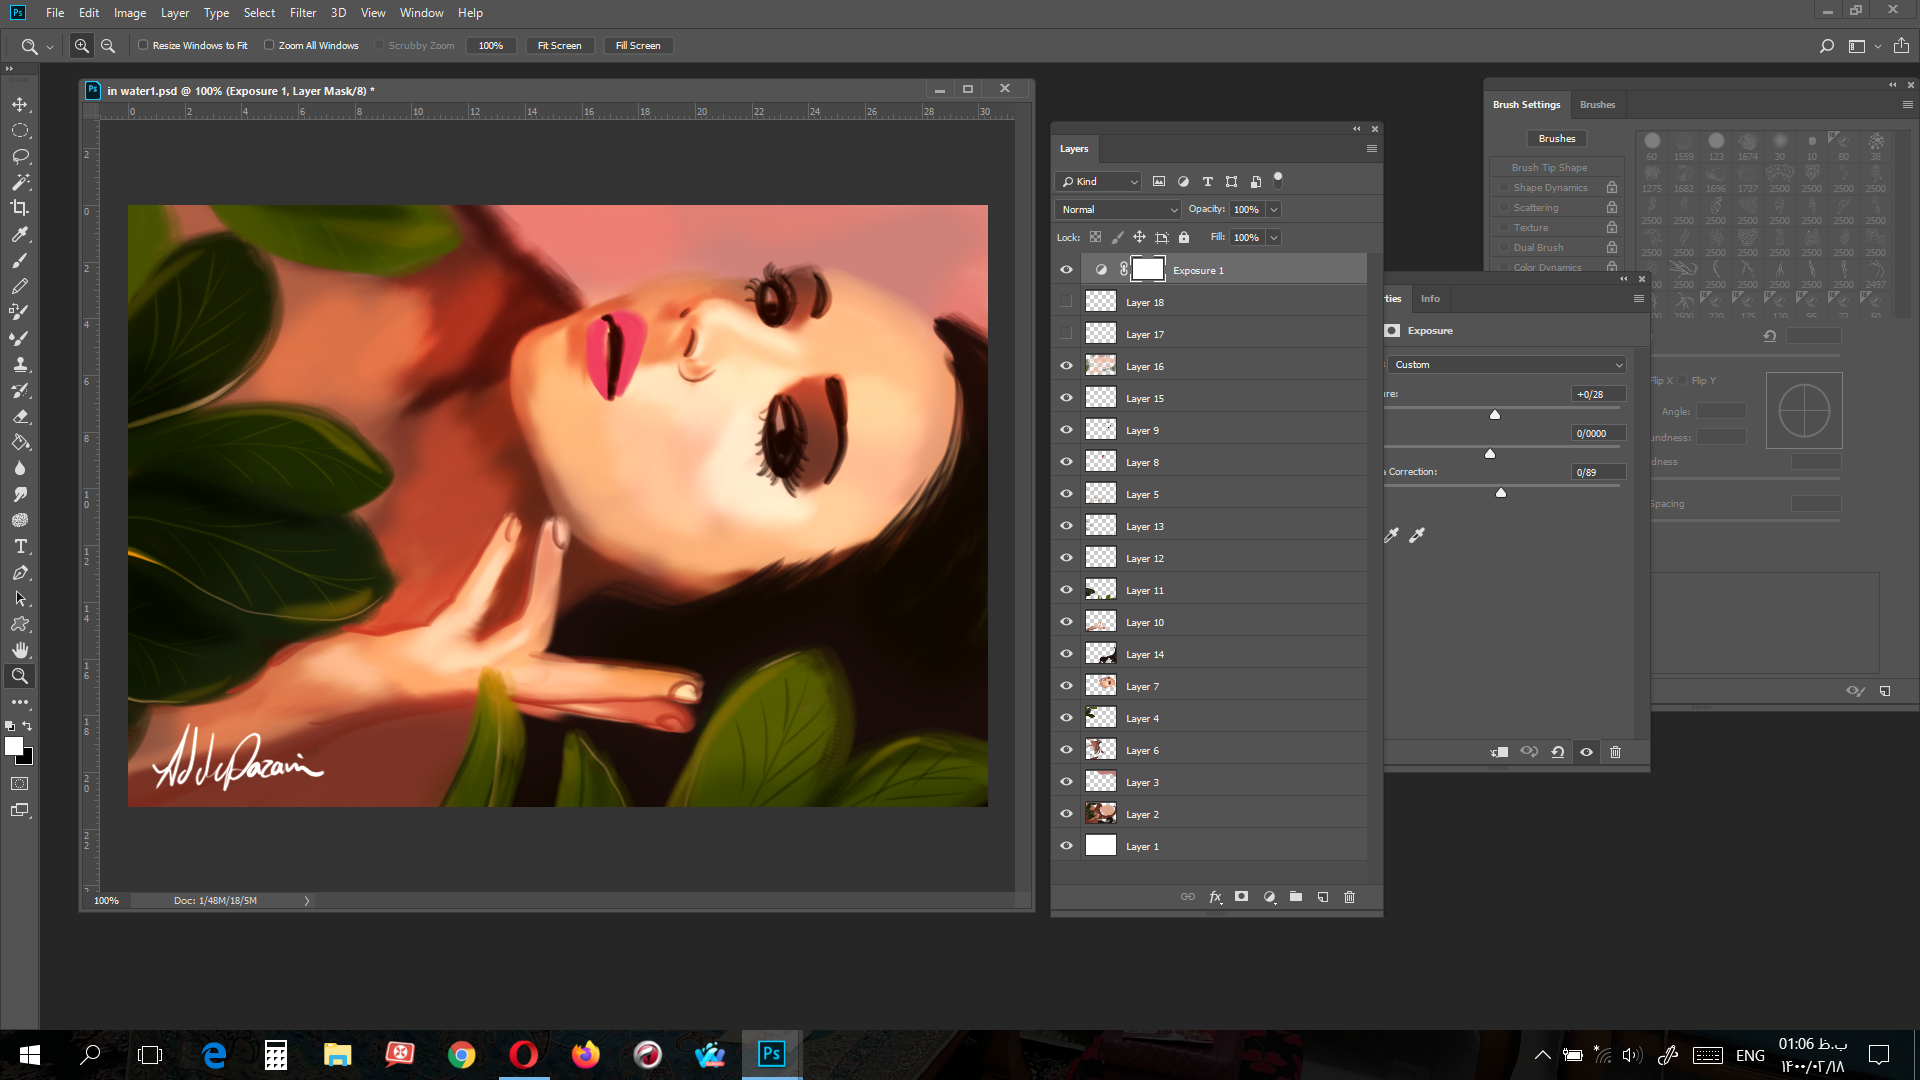Open Google Chrome from the taskbar
Viewport: 1920px width, 1080px height.
click(x=462, y=1054)
